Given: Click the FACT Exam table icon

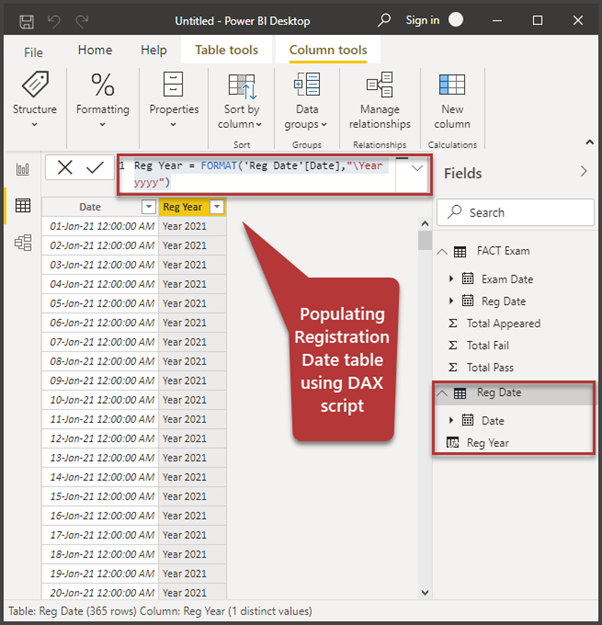Looking at the screenshot, I should click(460, 252).
